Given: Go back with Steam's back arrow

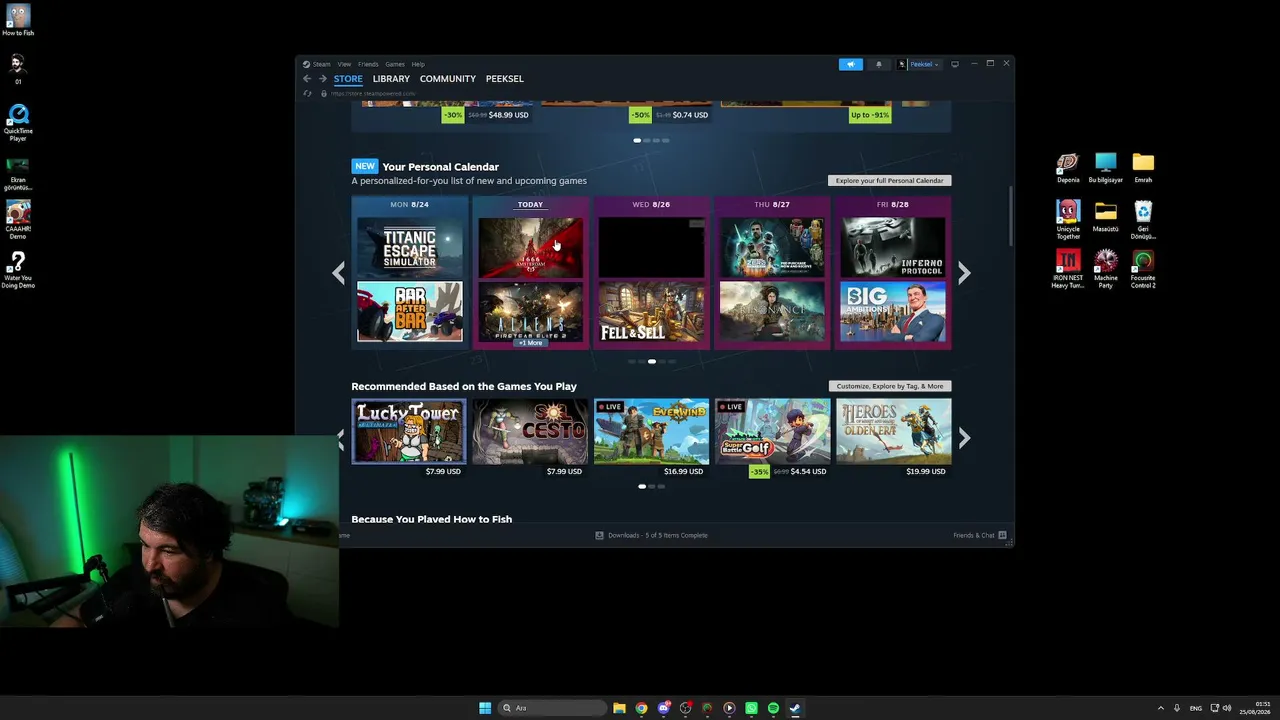Looking at the screenshot, I should 307,79.
